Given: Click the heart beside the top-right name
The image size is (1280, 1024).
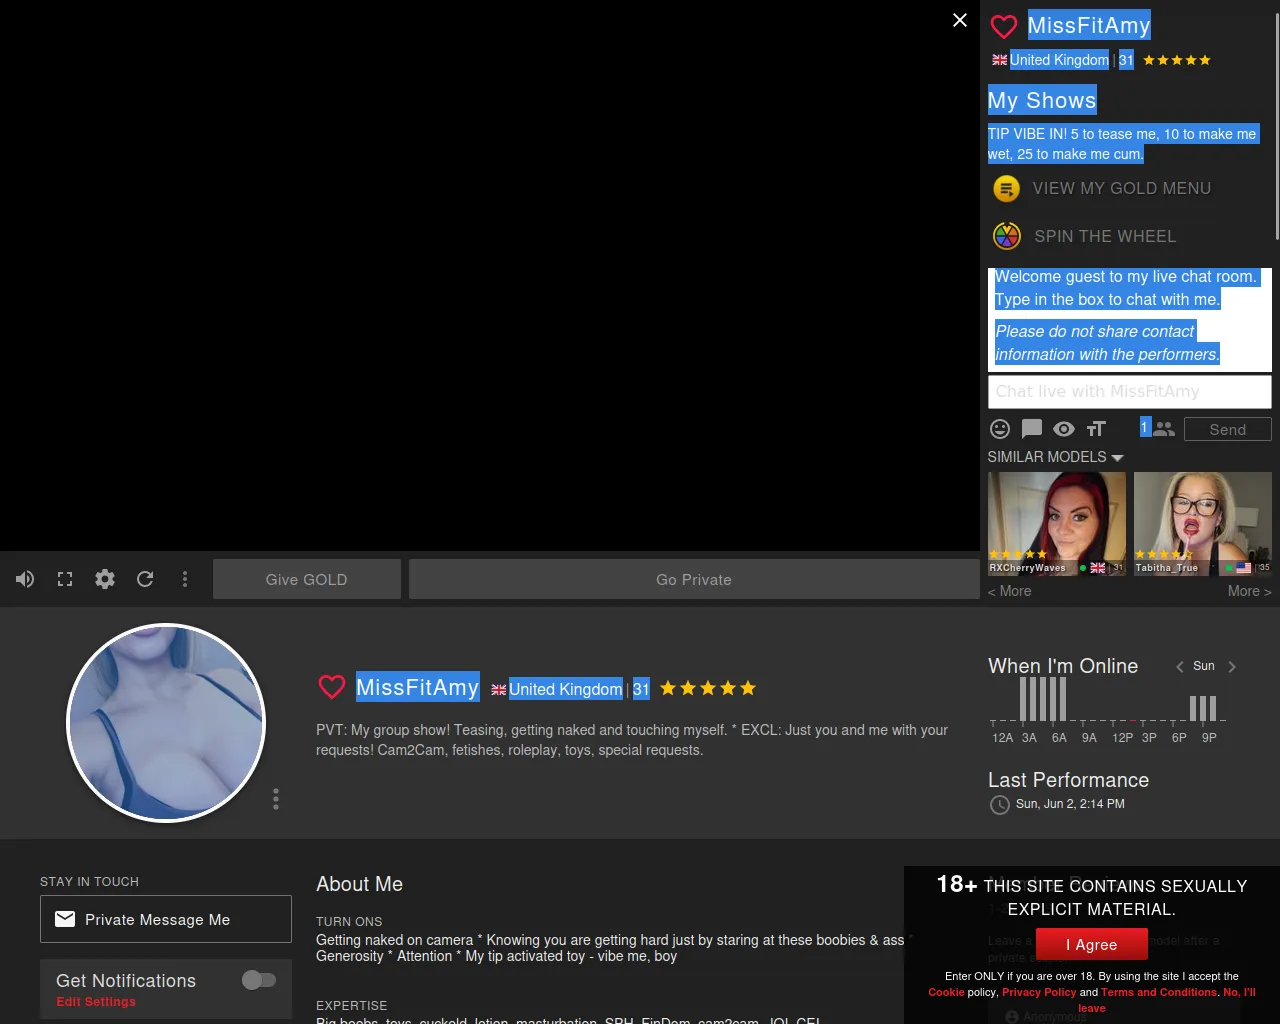Looking at the screenshot, I should point(1004,26).
